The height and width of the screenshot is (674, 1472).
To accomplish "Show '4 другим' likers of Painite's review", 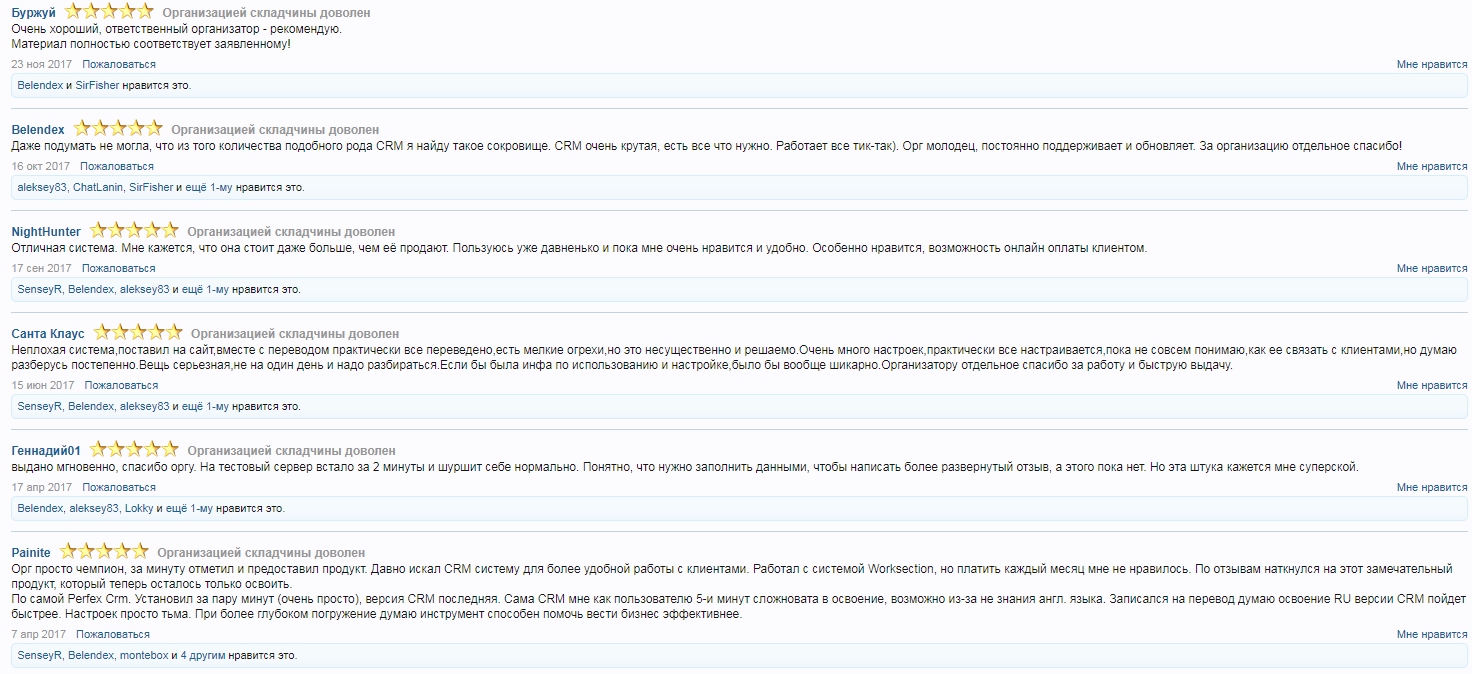I will point(203,655).
